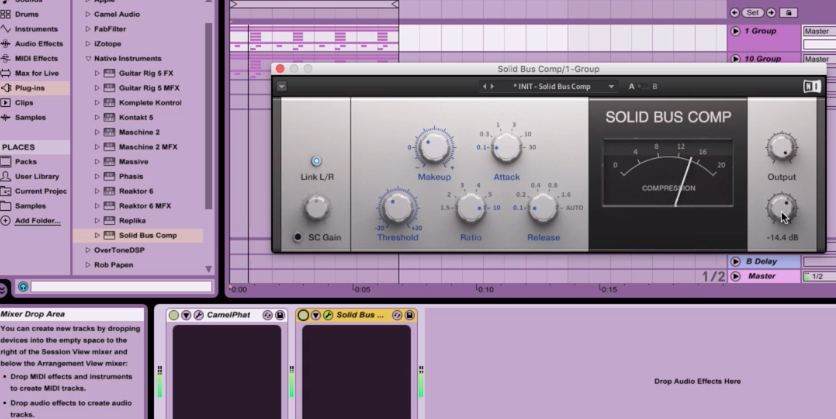Open the MIDI Effects browser category
The width and height of the screenshot is (836, 419).
pos(34,58)
